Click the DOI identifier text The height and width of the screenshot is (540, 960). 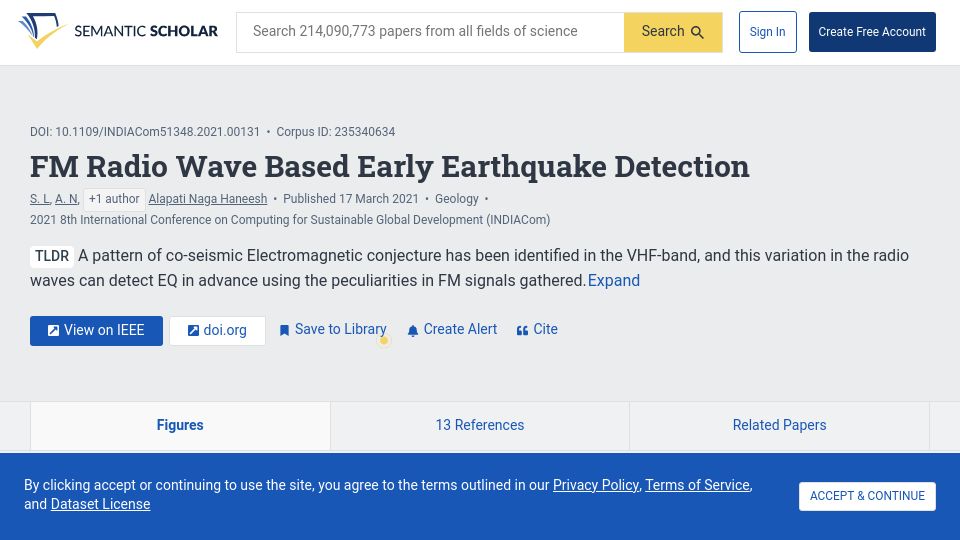tap(145, 132)
